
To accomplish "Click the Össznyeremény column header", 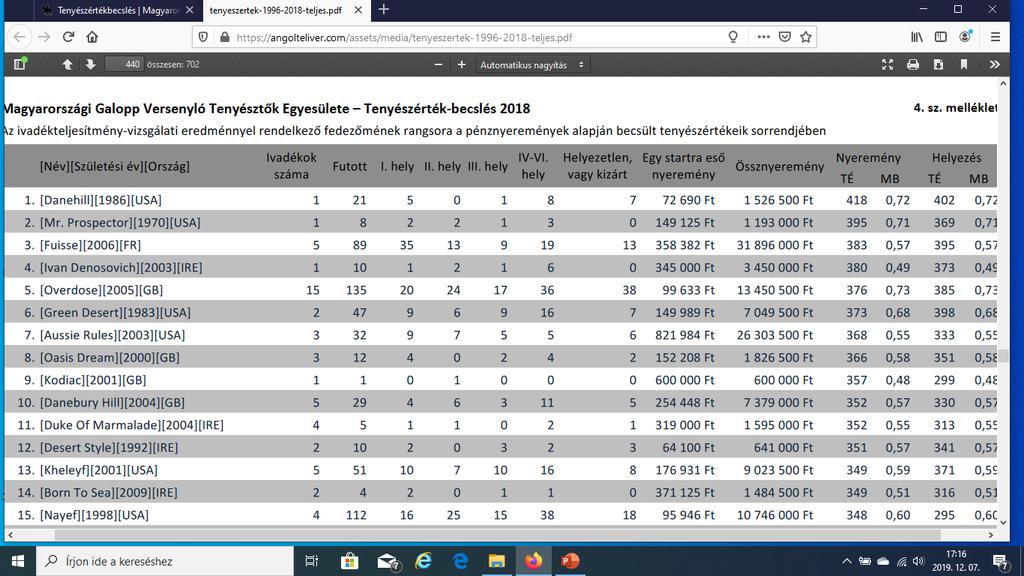I will 779,167.
